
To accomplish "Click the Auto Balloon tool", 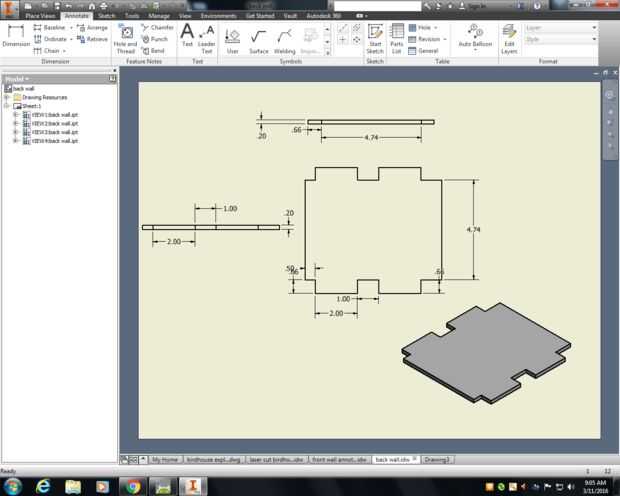I will [475, 36].
